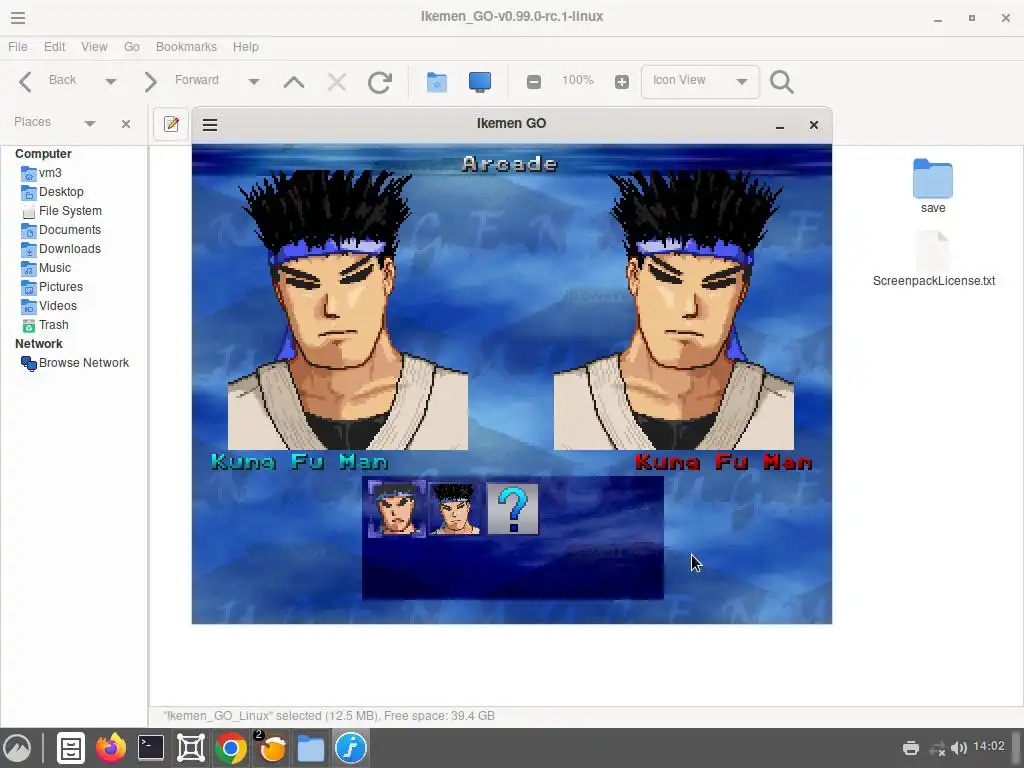Switch to Ikemen GO in the taskbar
Screen dimensions: 1024x768
pyautogui.click(x=351, y=748)
